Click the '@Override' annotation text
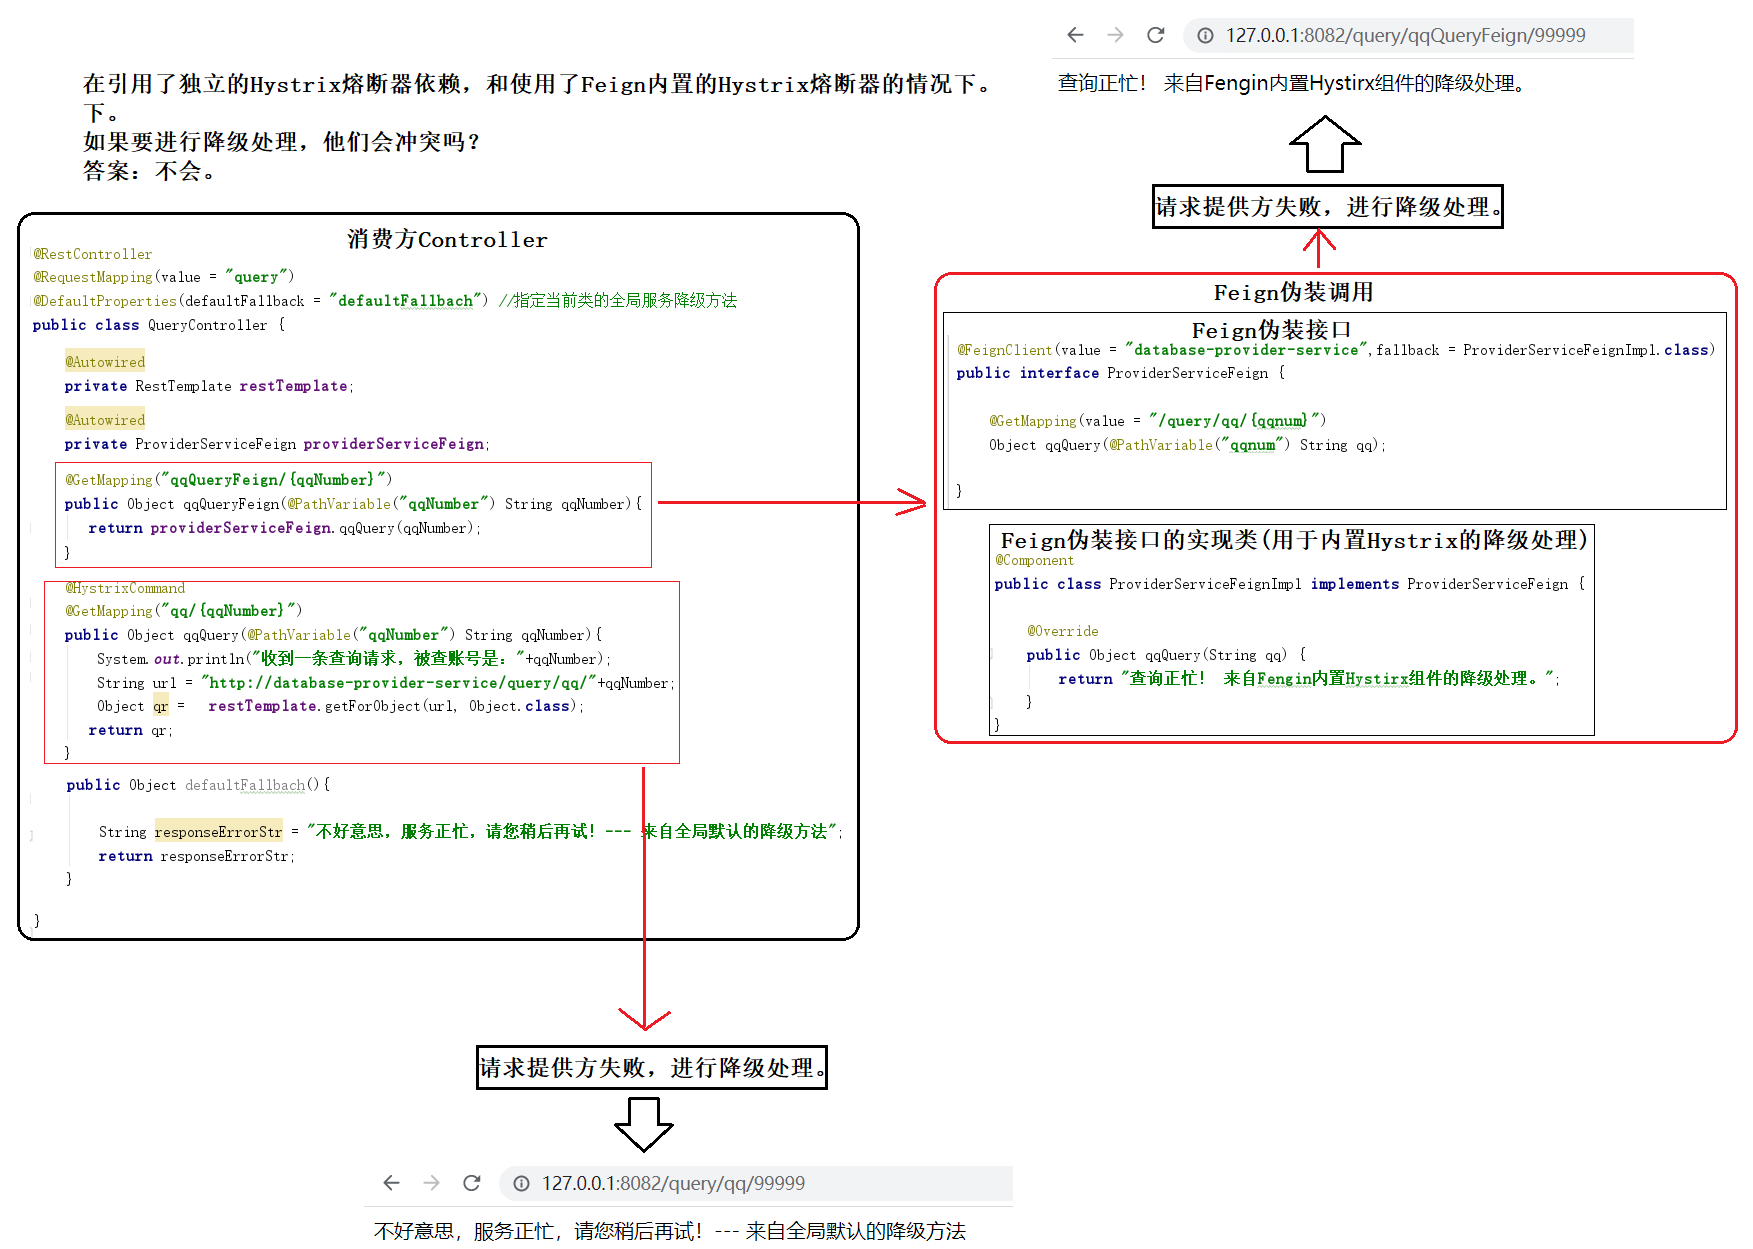The height and width of the screenshot is (1249, 1753). pyautogui.click(x=1062, y=631)
